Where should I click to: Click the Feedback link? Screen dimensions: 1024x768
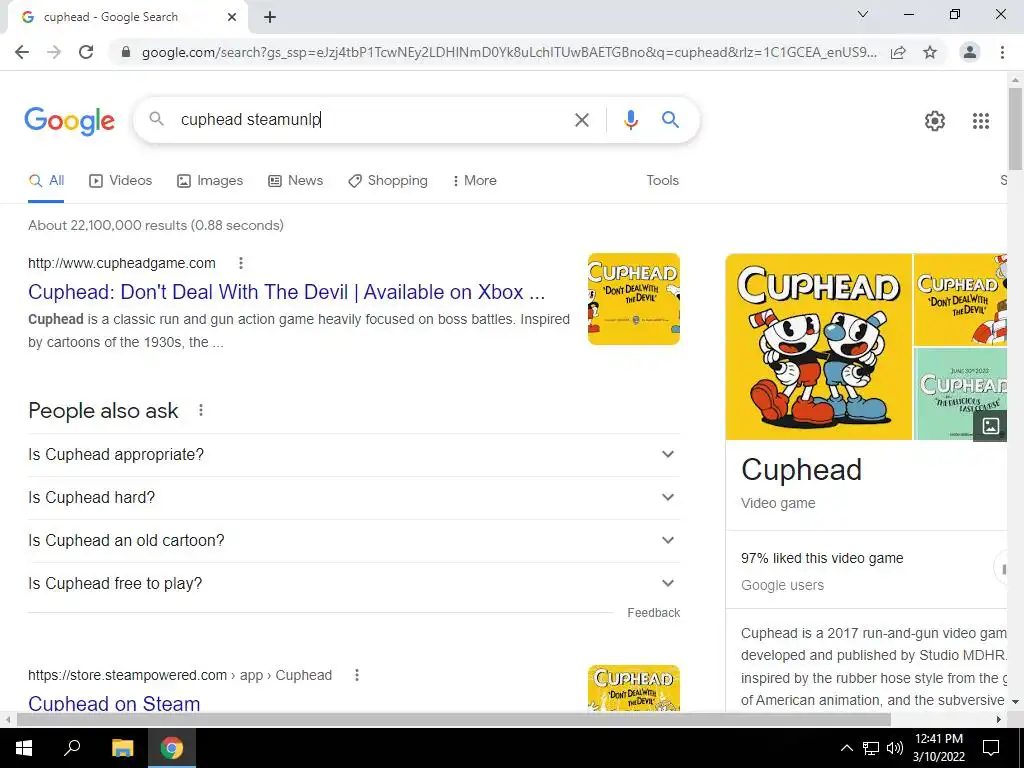[653, 613]
